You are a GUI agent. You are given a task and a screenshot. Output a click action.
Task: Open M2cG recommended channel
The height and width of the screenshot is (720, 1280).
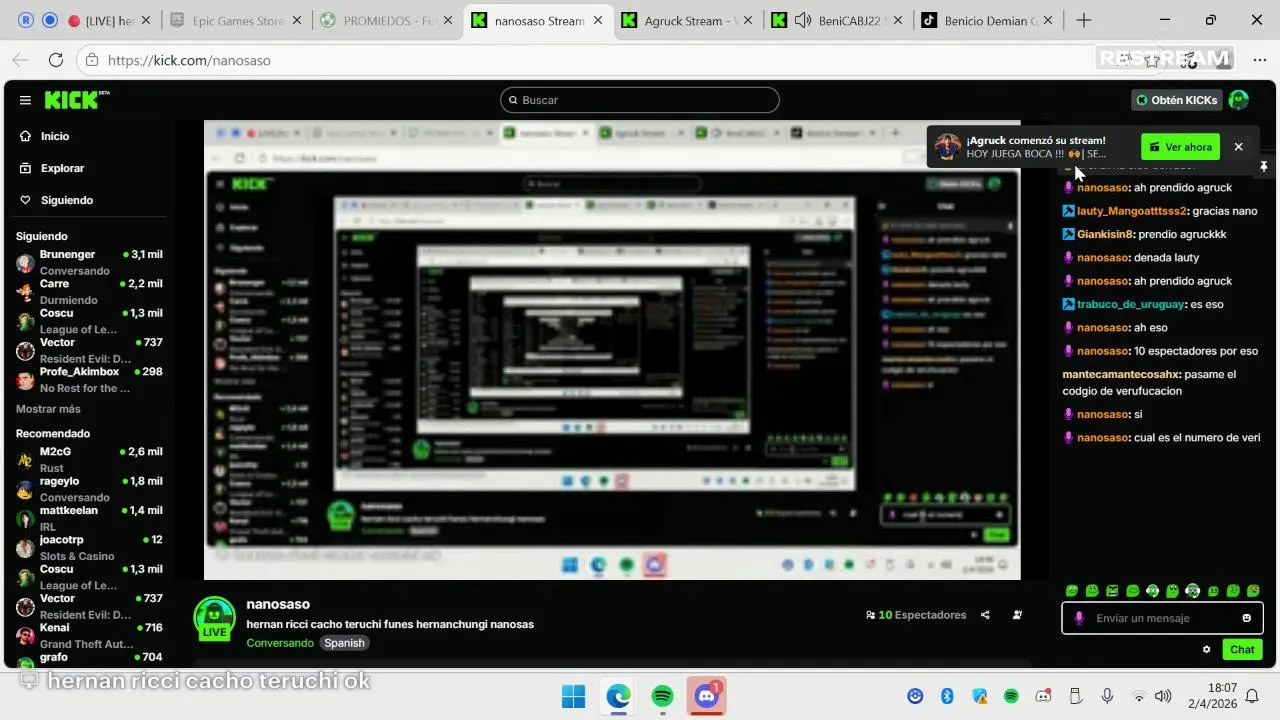click(x=90, y=459)
